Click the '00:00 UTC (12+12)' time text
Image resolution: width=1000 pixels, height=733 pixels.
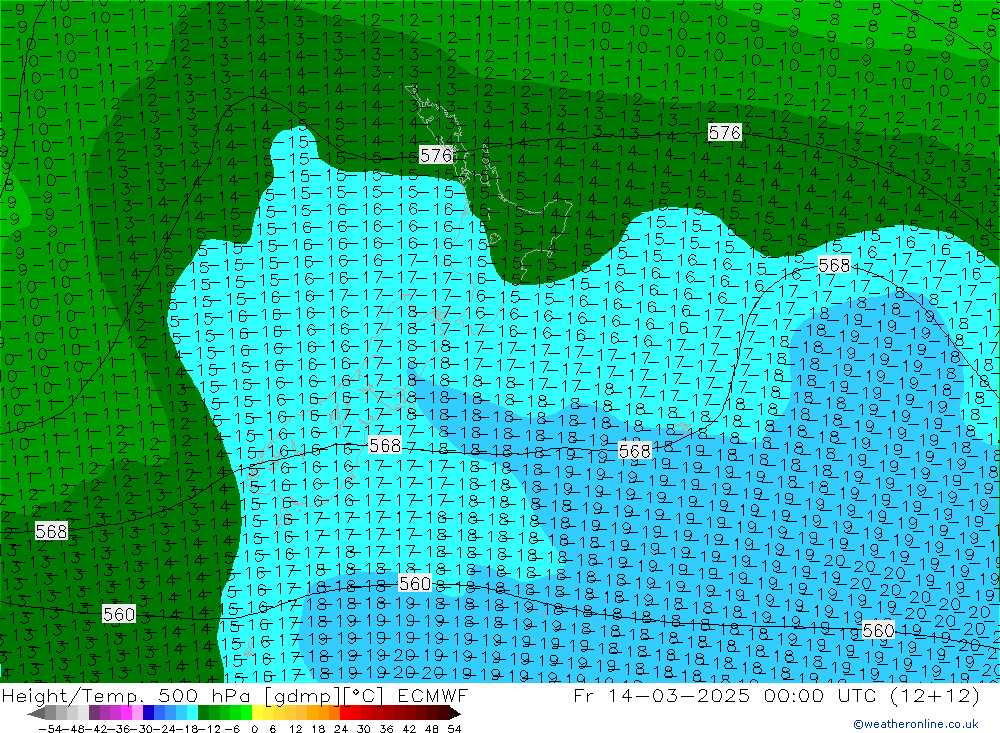(x=872, y=695)
